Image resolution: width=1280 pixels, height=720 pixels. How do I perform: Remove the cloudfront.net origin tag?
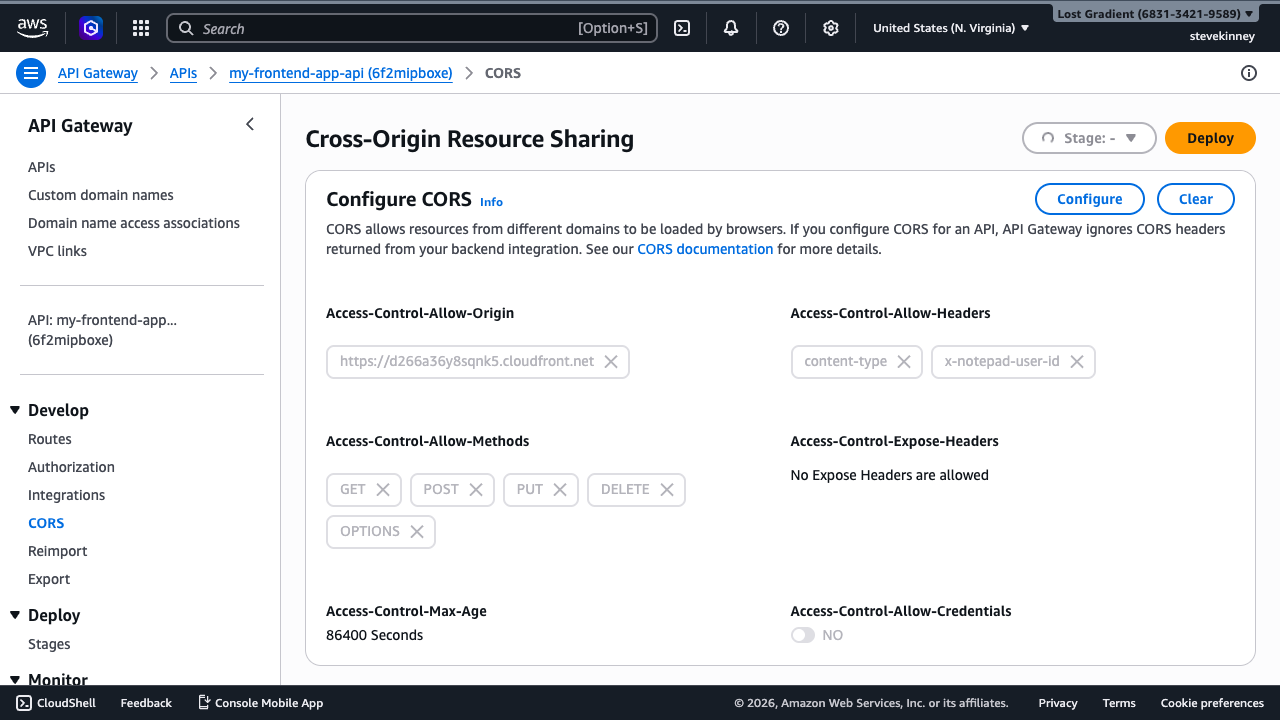coord(611,361)
